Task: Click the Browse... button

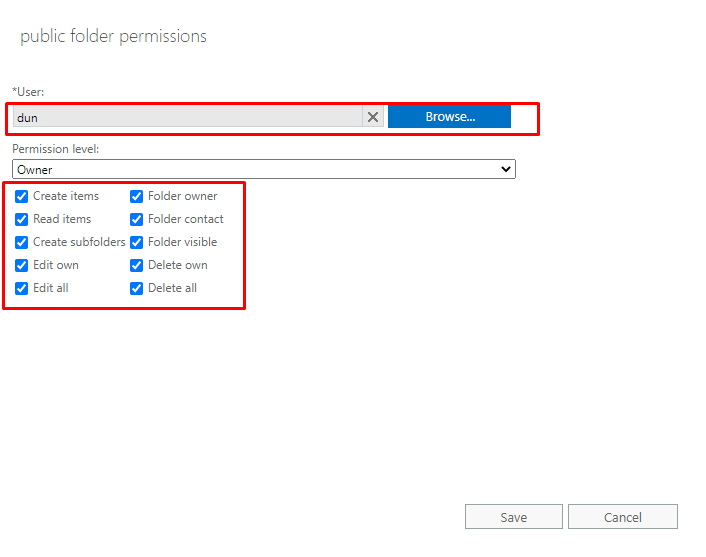Action: [x=449, y=117]
